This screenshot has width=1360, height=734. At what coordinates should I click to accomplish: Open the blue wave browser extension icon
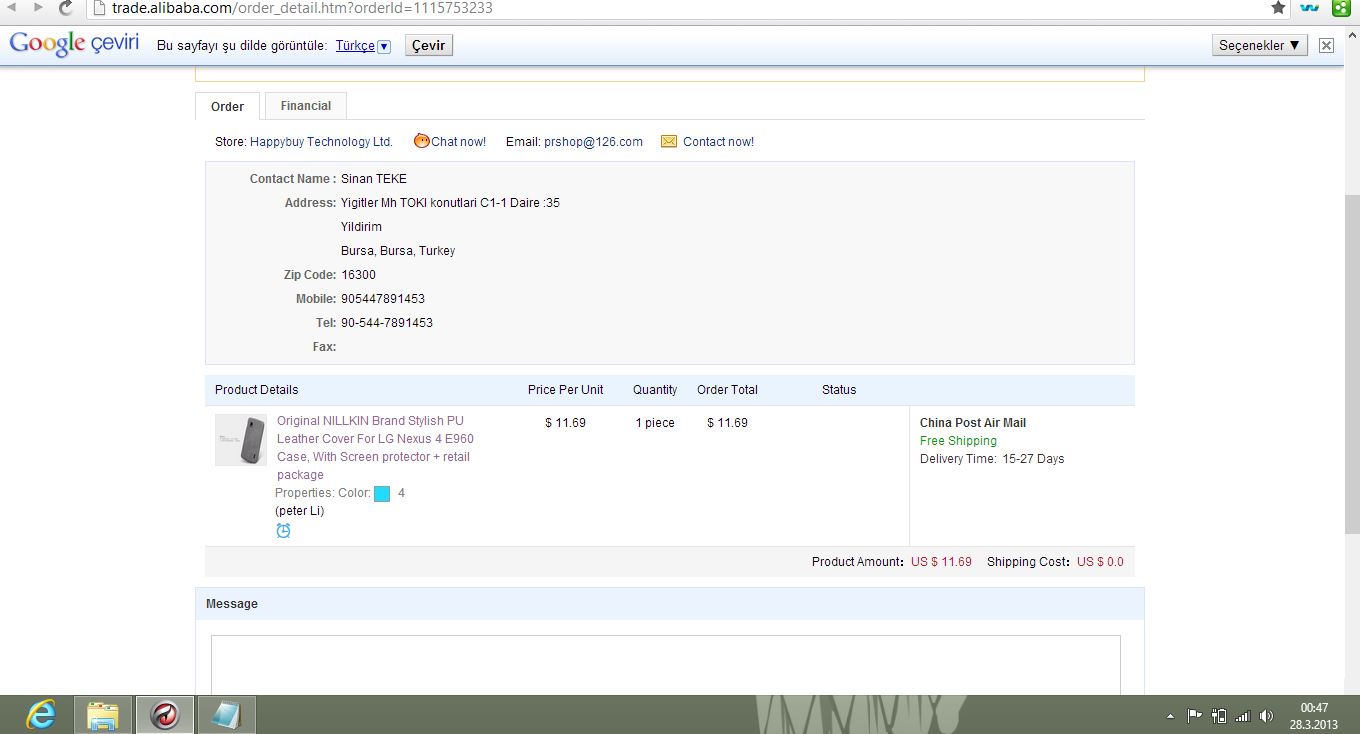pos(1309,8)
